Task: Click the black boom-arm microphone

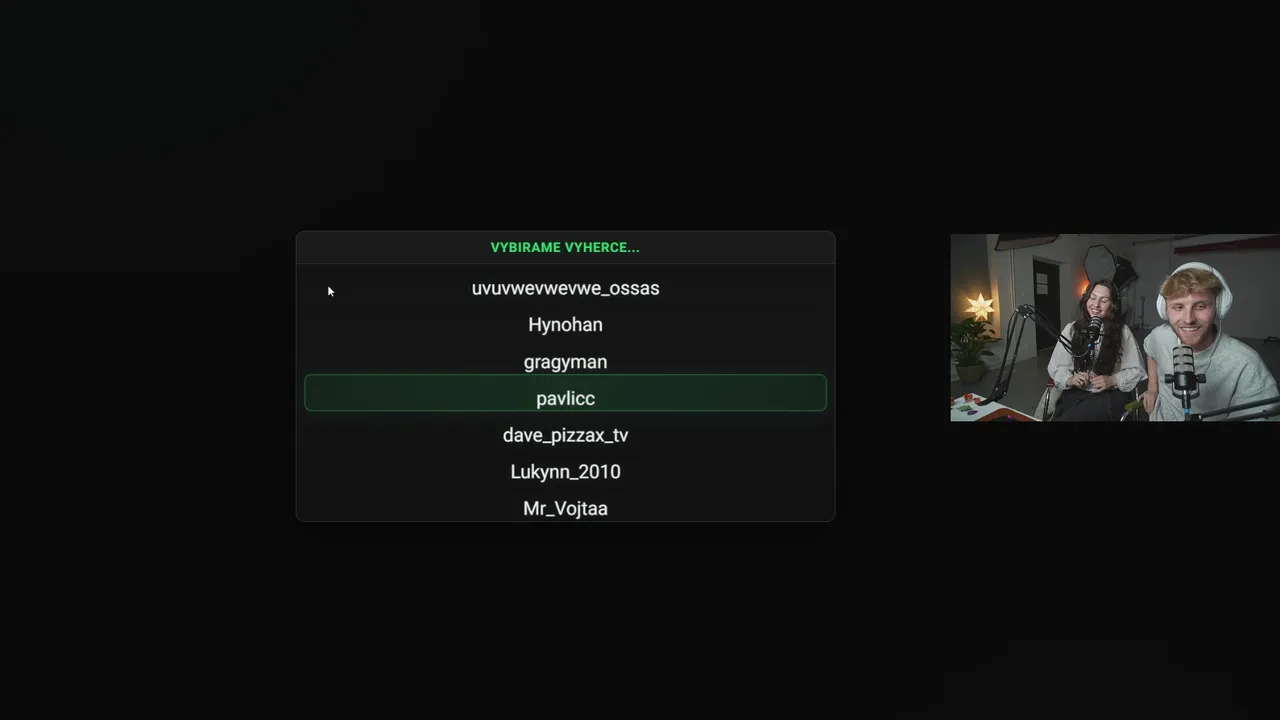Action: click(1092, 332)
